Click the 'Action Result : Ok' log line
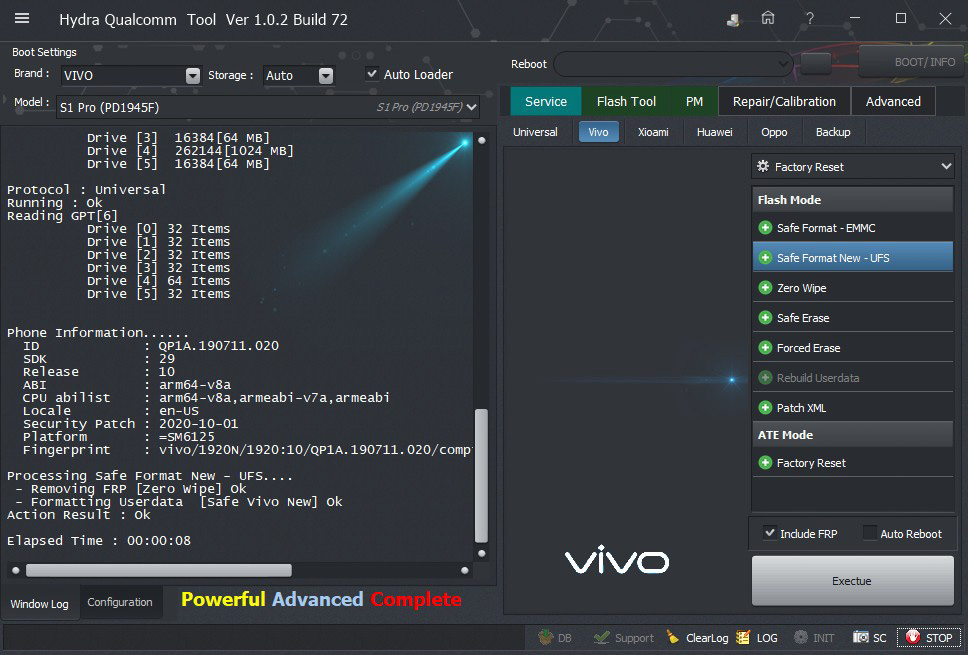Screen dimensions: 968x655 pos(78,515)
